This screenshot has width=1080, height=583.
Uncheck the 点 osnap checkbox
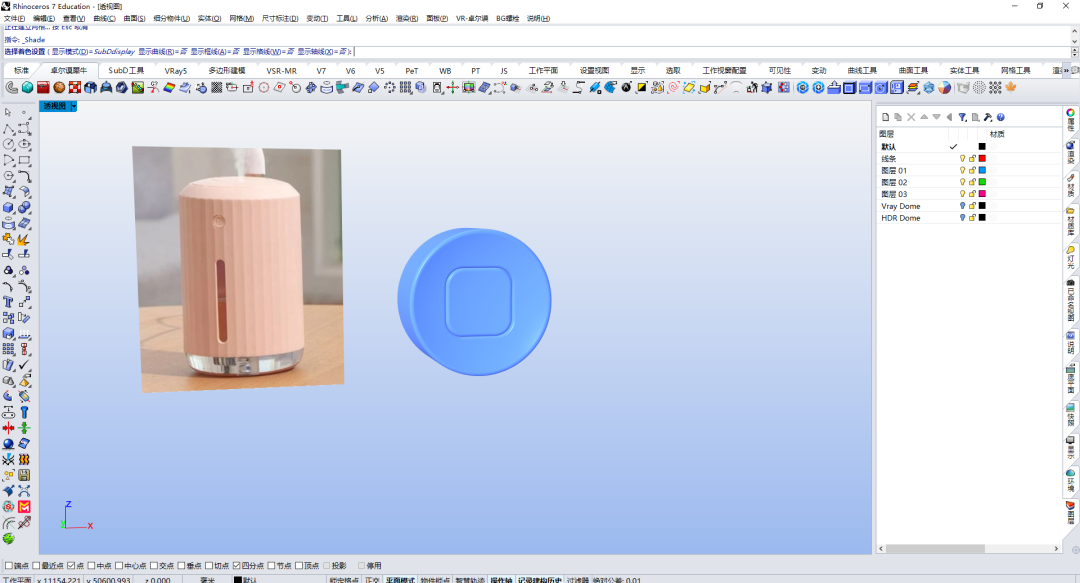click(x=71, y=566)
